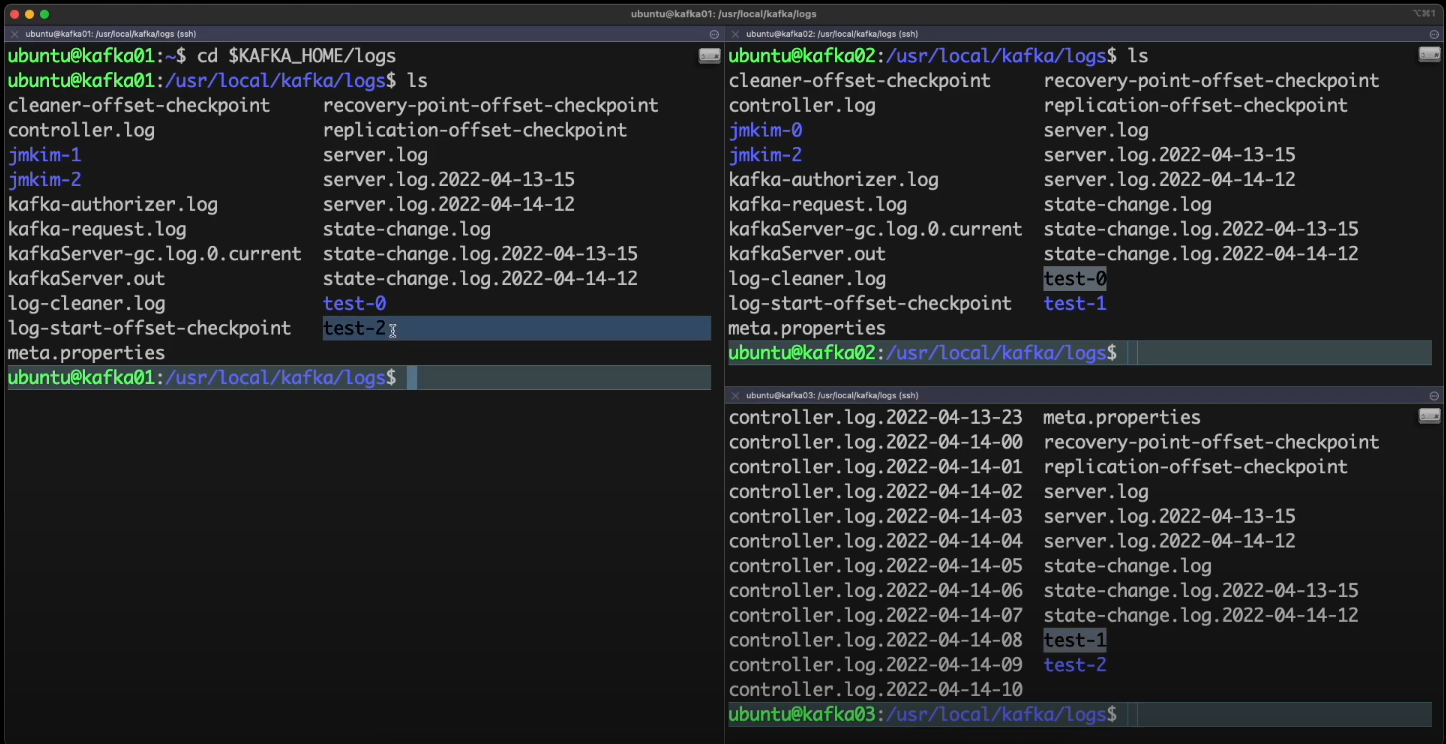Screen dimensions: 1446x744
Task: Click meta.properties in kafka01 pane
Action: pos(86,353)
